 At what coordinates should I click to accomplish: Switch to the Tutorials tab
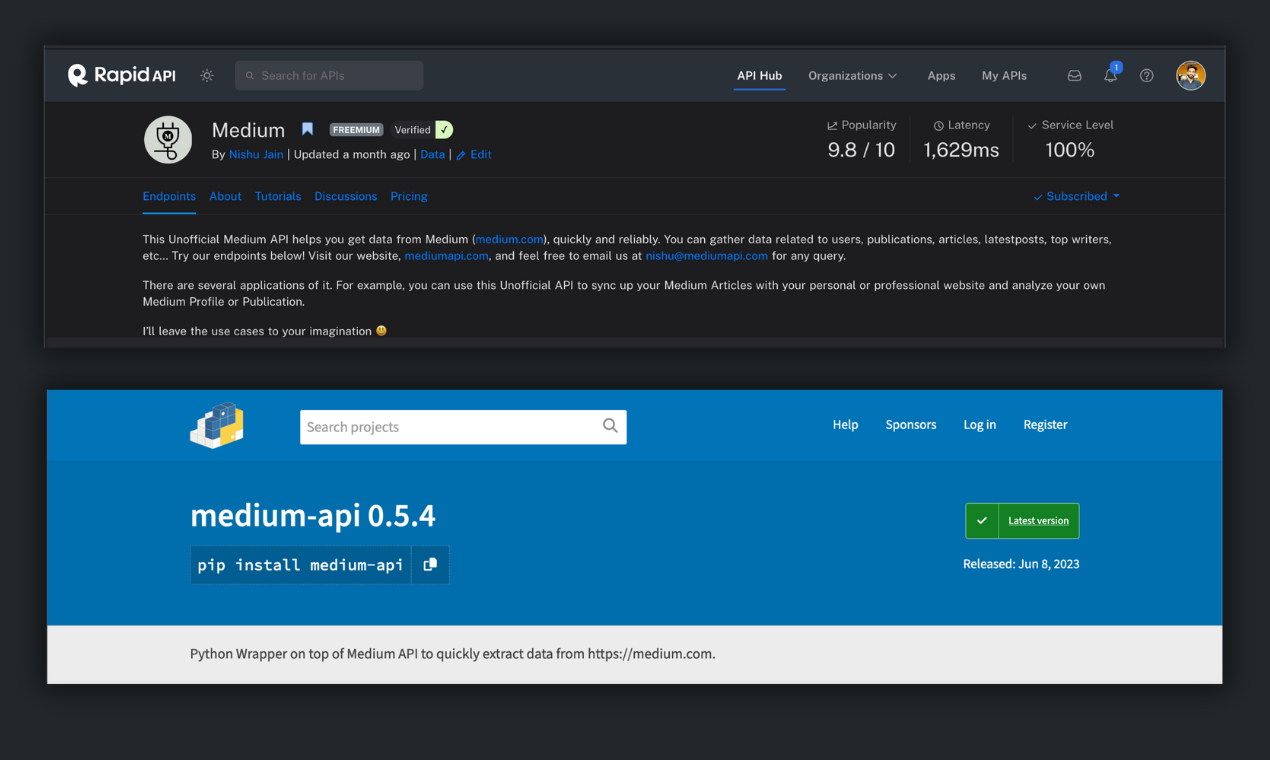tap(278, 197)
